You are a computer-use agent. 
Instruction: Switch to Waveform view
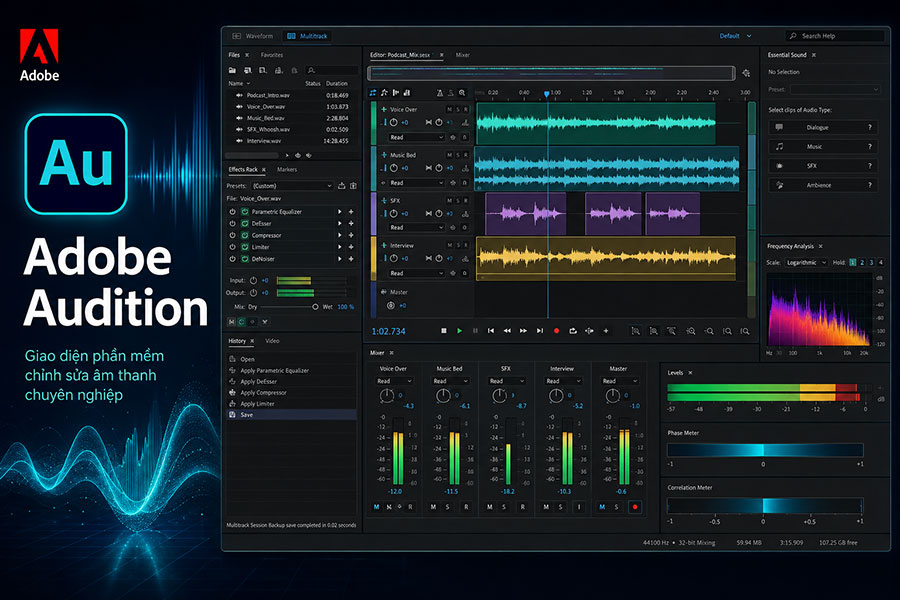253,36
